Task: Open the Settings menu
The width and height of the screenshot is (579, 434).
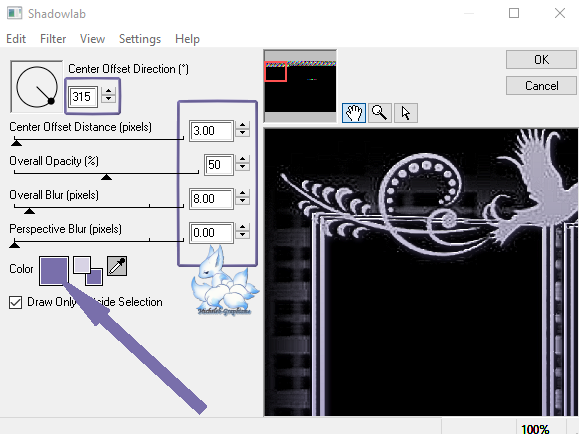Action: [x=140, y=39]
